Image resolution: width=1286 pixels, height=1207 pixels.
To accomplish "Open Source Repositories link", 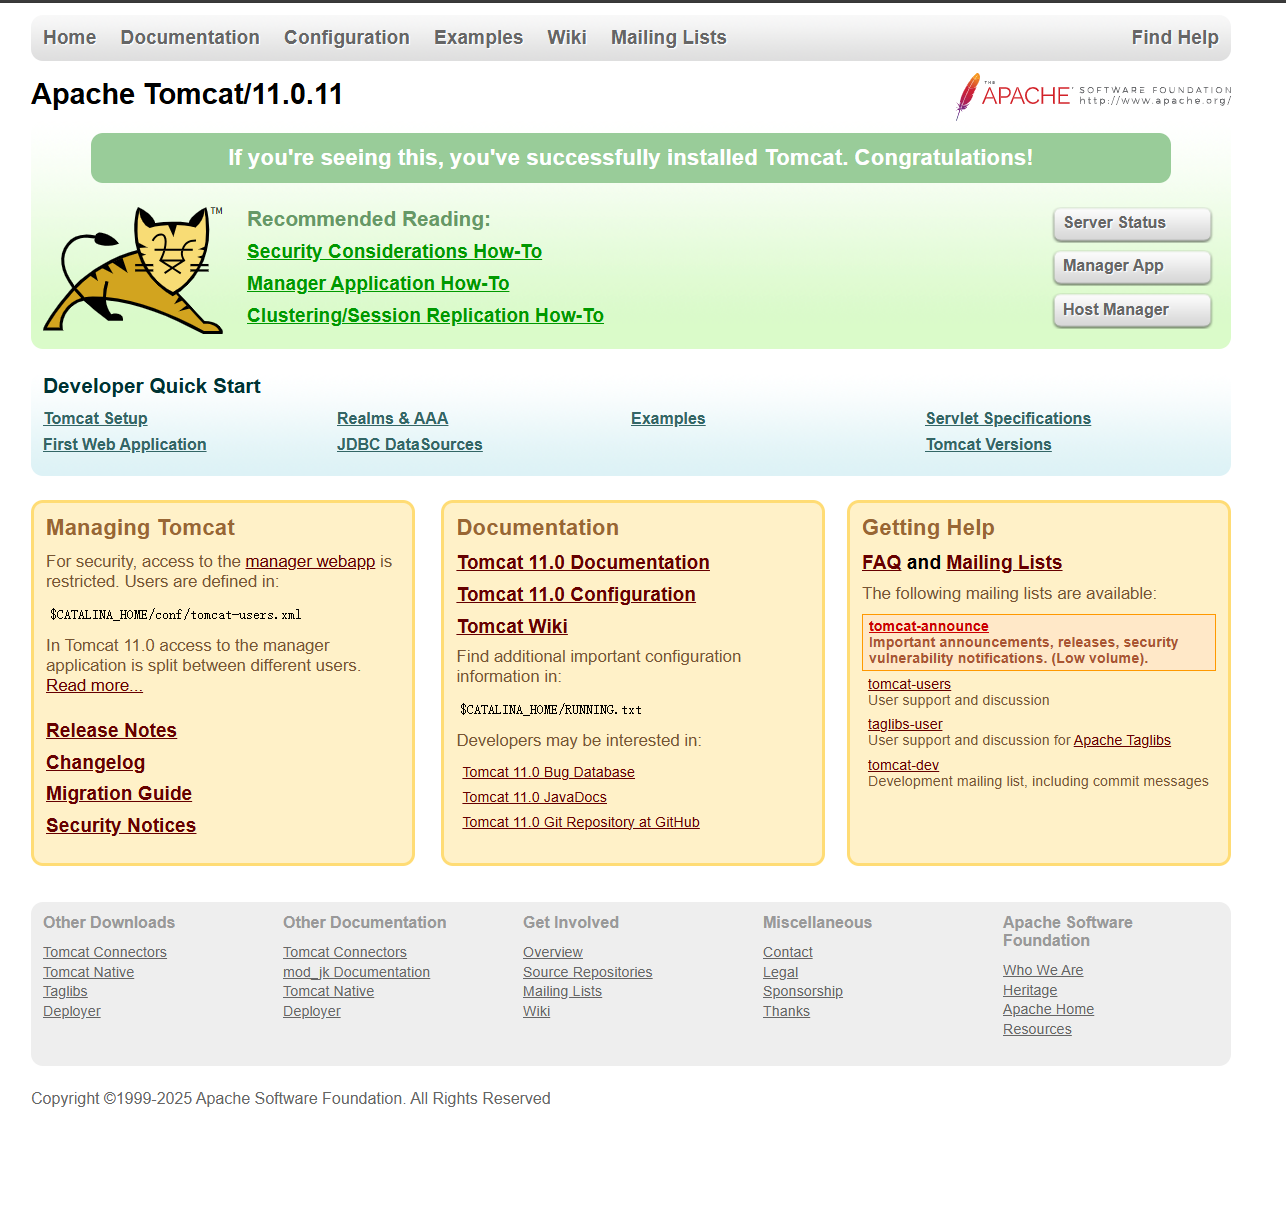I will click(x=587, y=972).
